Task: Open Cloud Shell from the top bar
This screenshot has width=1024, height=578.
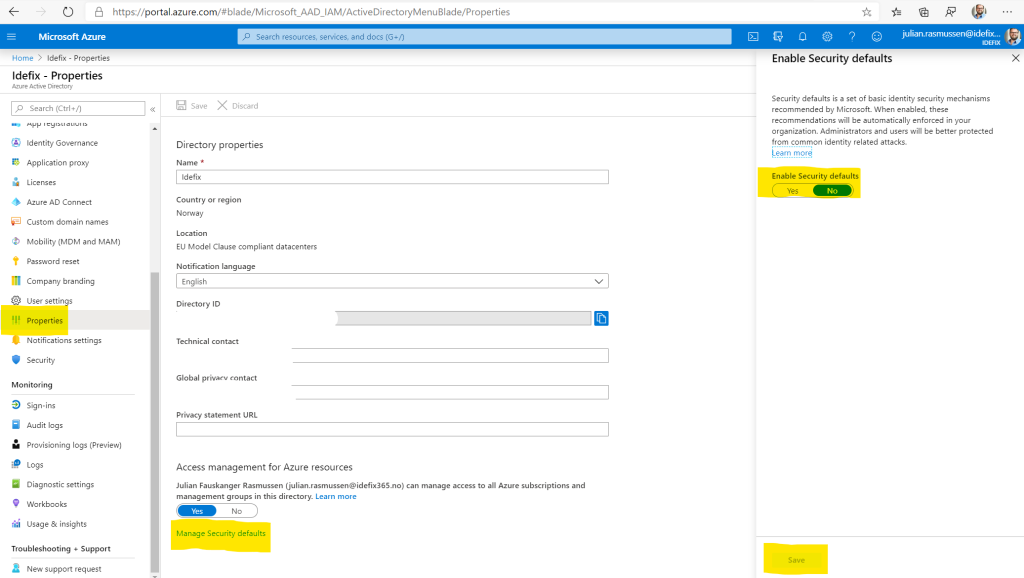Action: pyautogui.click(x=753, y=37)
